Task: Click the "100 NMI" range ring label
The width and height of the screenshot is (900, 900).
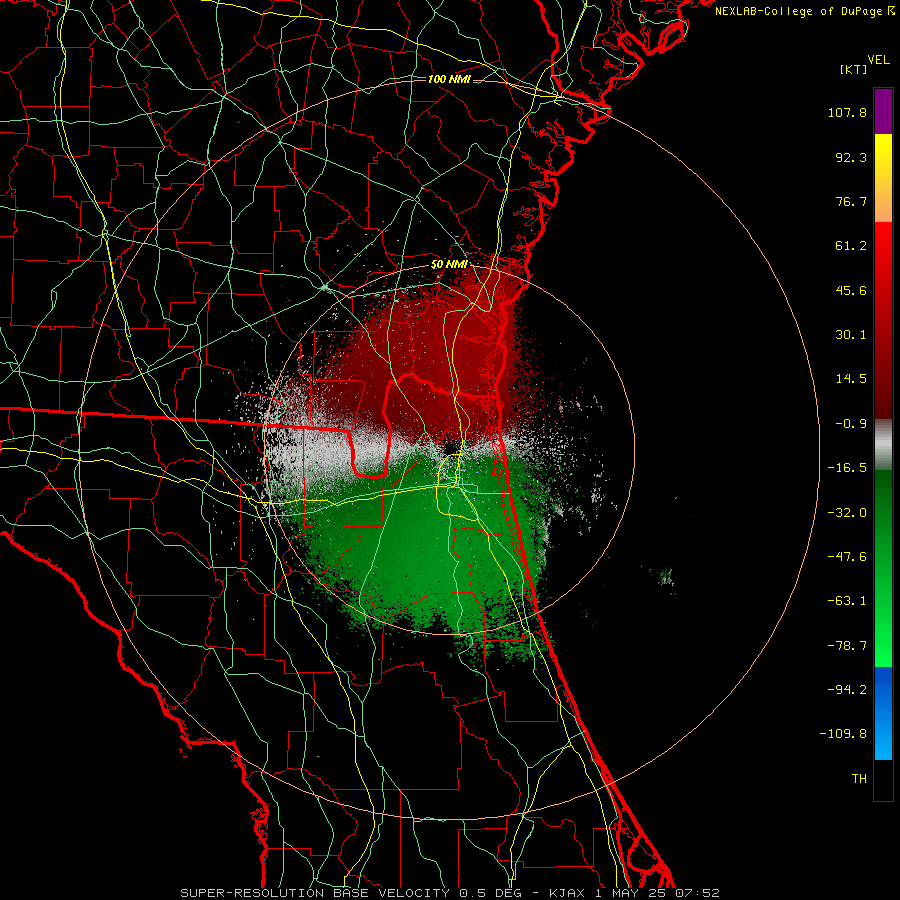Action: point(449,79)
